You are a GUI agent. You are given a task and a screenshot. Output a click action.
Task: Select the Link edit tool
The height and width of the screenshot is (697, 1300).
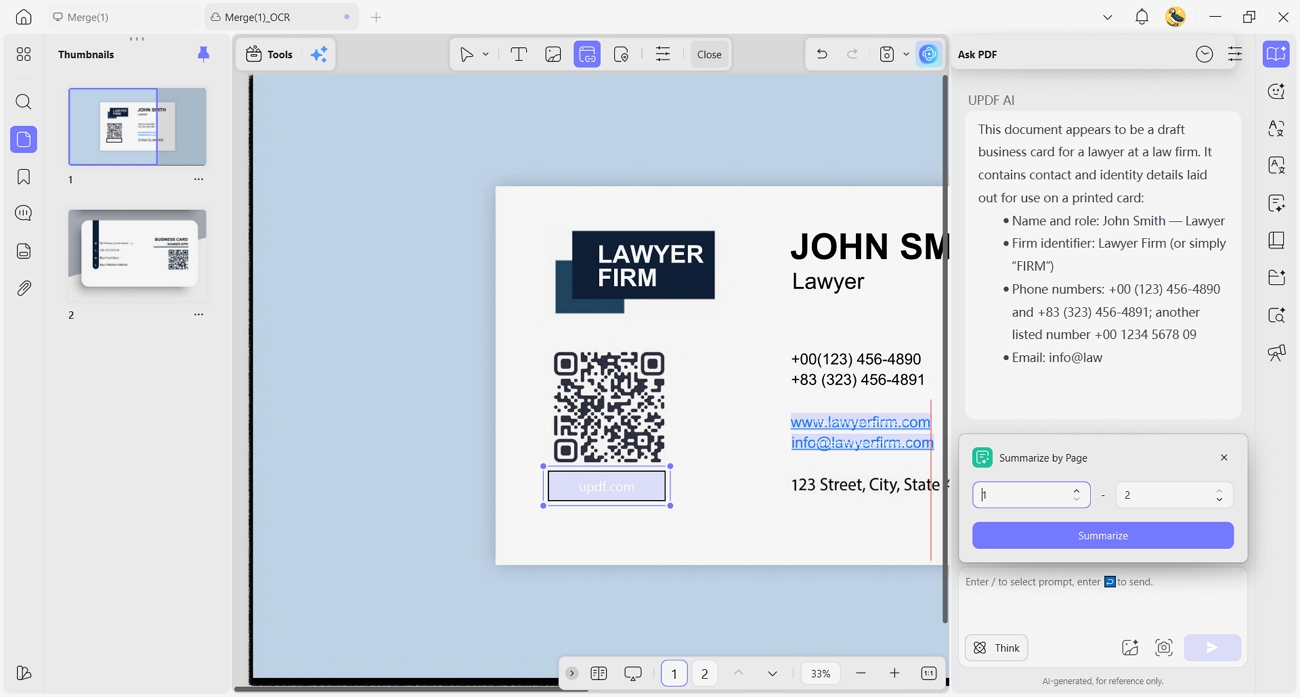coord(587,55)
